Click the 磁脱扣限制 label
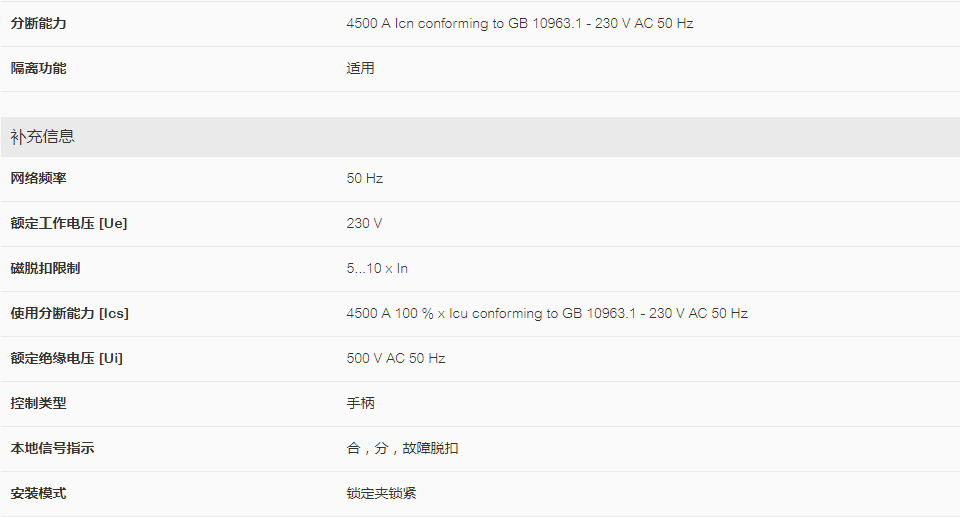Viewport: 960px width, 517px height. [x=45, y=268]
